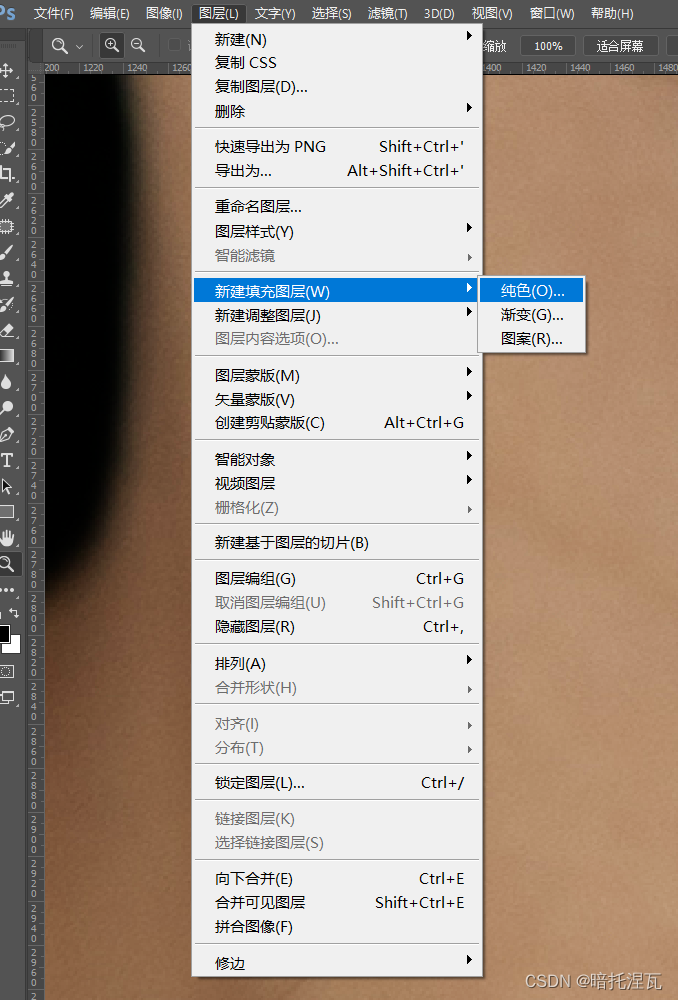The image size is (678, 1000).
Task: Choose 快速导出为 PNG
Action: [337, 147]
